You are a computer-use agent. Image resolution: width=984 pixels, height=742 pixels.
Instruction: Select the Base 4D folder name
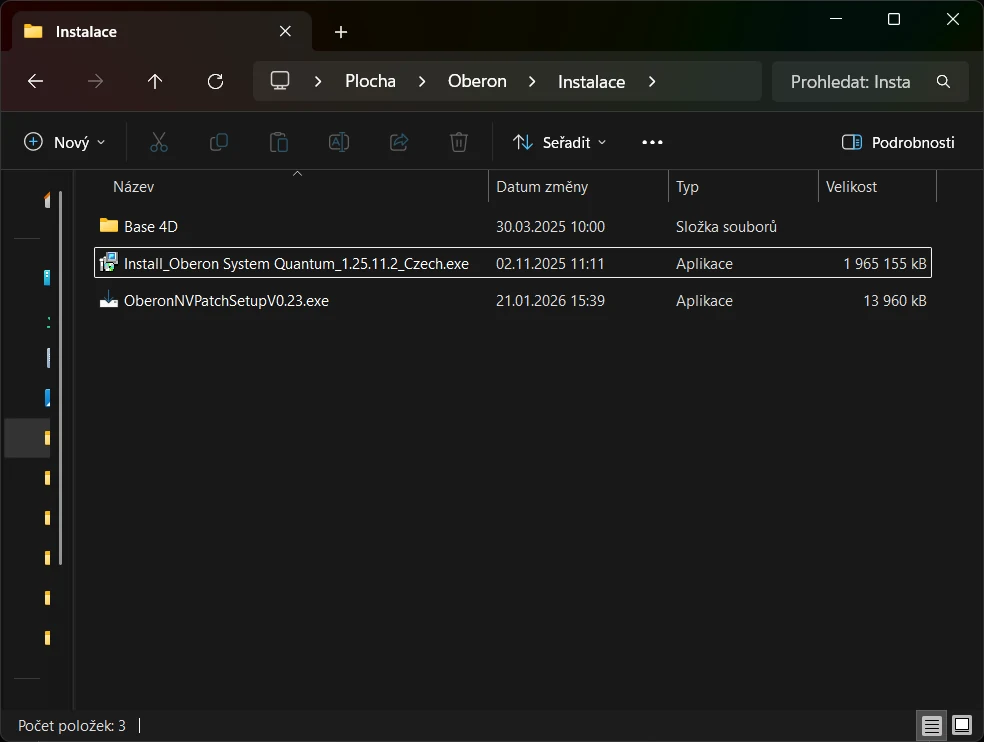151,227
